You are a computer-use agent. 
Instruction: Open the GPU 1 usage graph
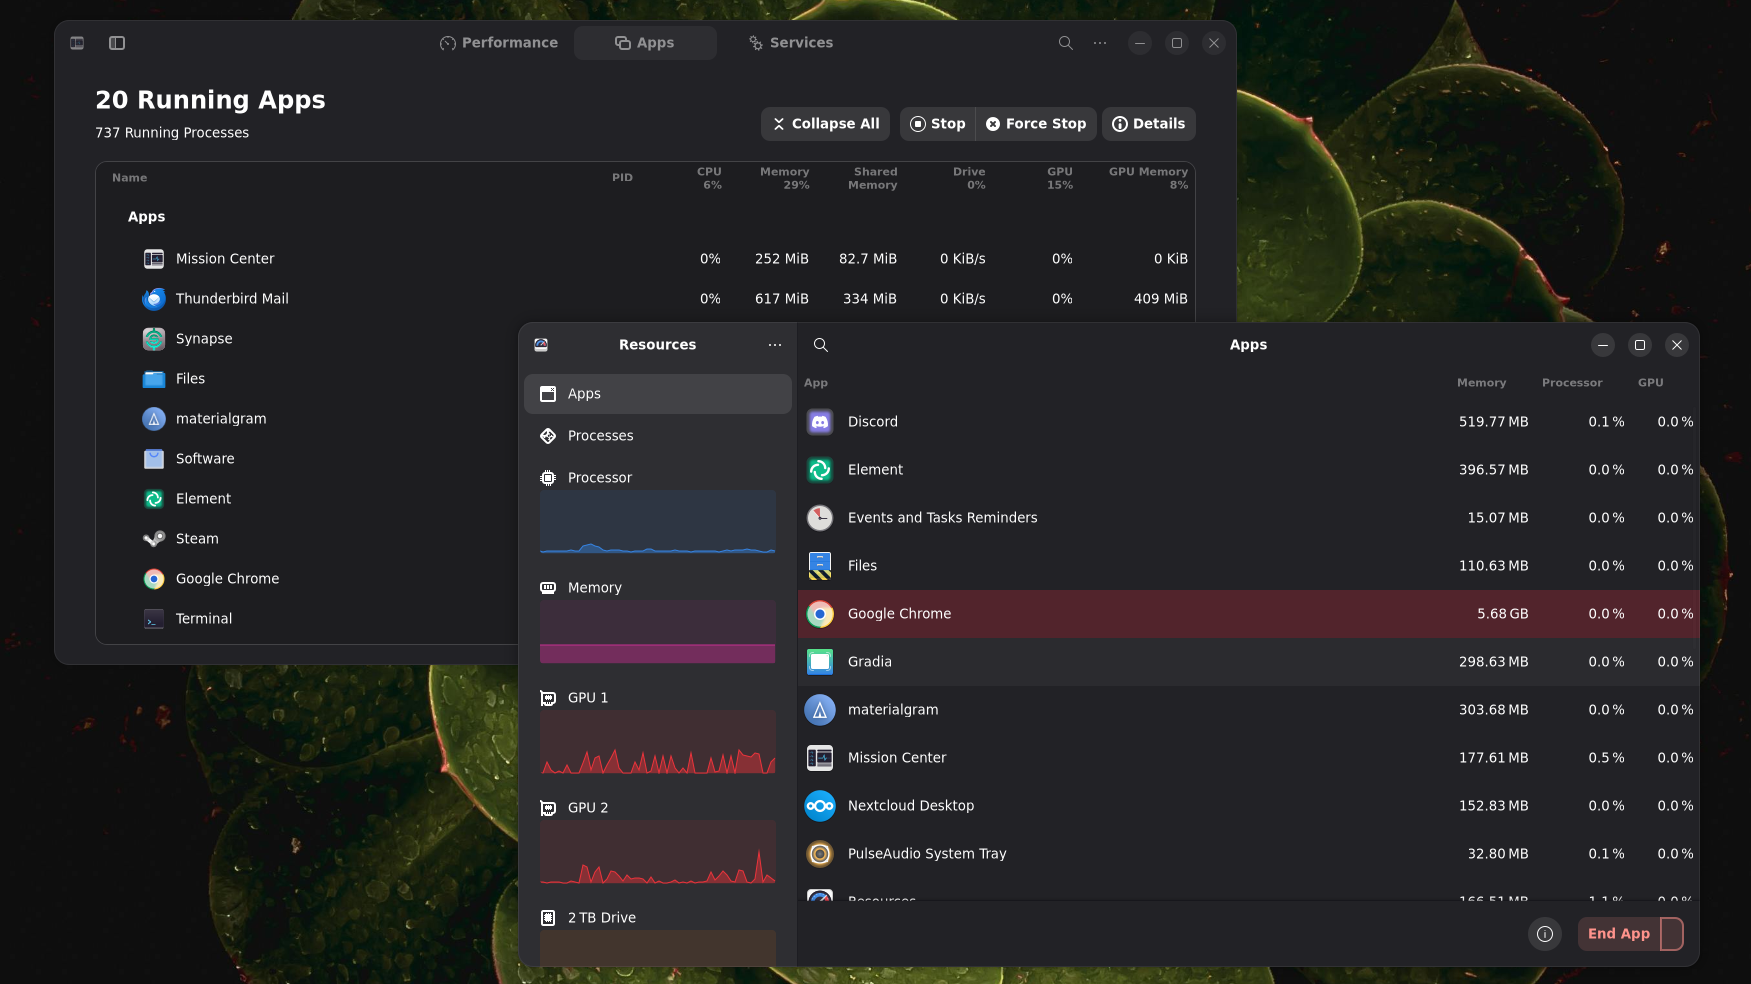(657, 741)
